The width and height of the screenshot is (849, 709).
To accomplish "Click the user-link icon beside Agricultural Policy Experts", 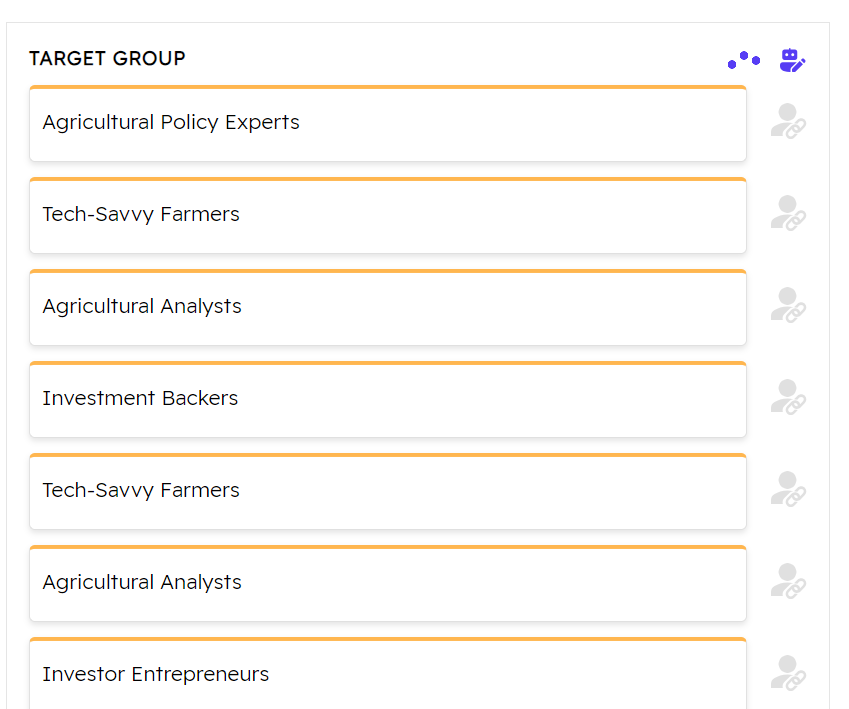I will (x=788, y=121).
